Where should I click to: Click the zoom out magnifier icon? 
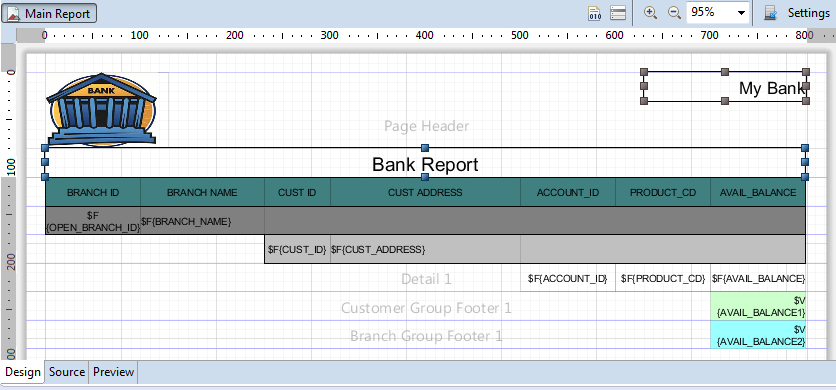(x=674, y=13)
